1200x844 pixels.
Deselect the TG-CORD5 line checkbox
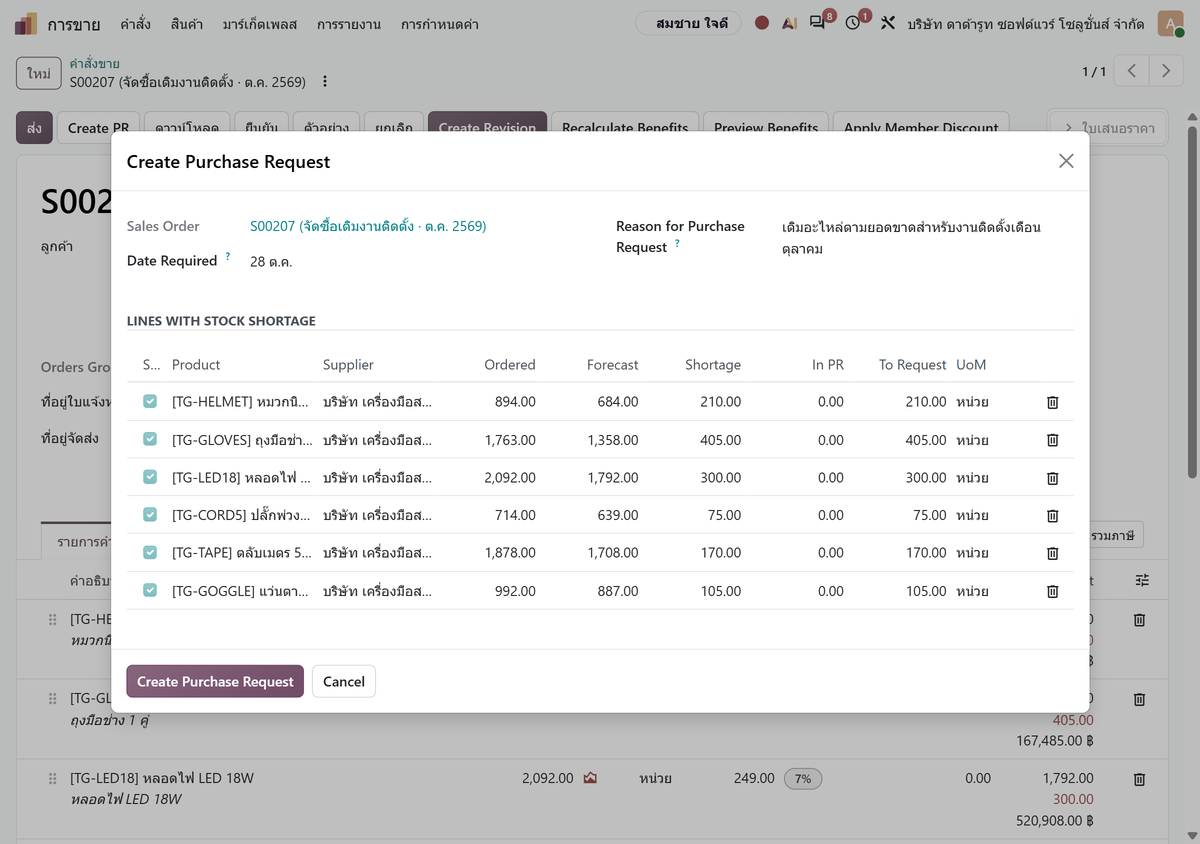pyautogui.click(x=150, y=514)
